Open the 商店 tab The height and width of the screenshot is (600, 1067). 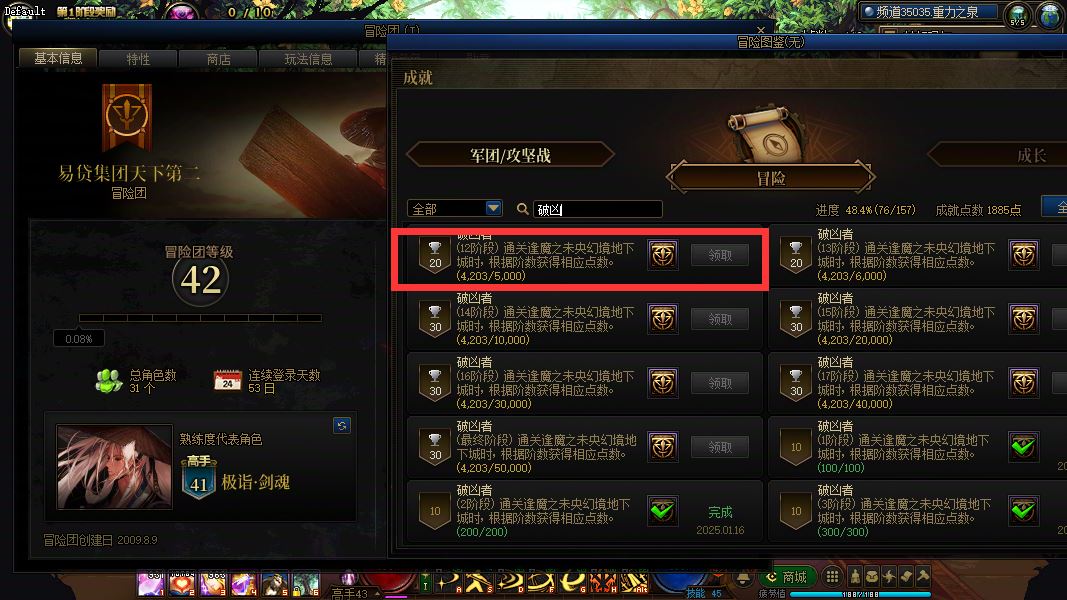(x=218, y=59)
